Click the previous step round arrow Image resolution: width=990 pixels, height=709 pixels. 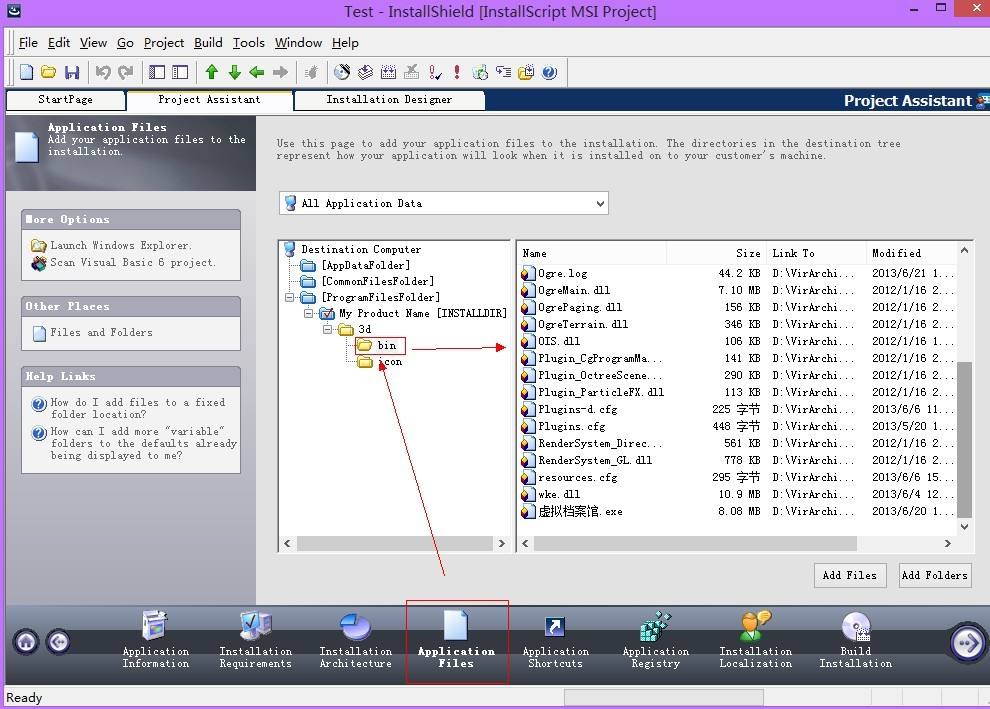[58, 642]
